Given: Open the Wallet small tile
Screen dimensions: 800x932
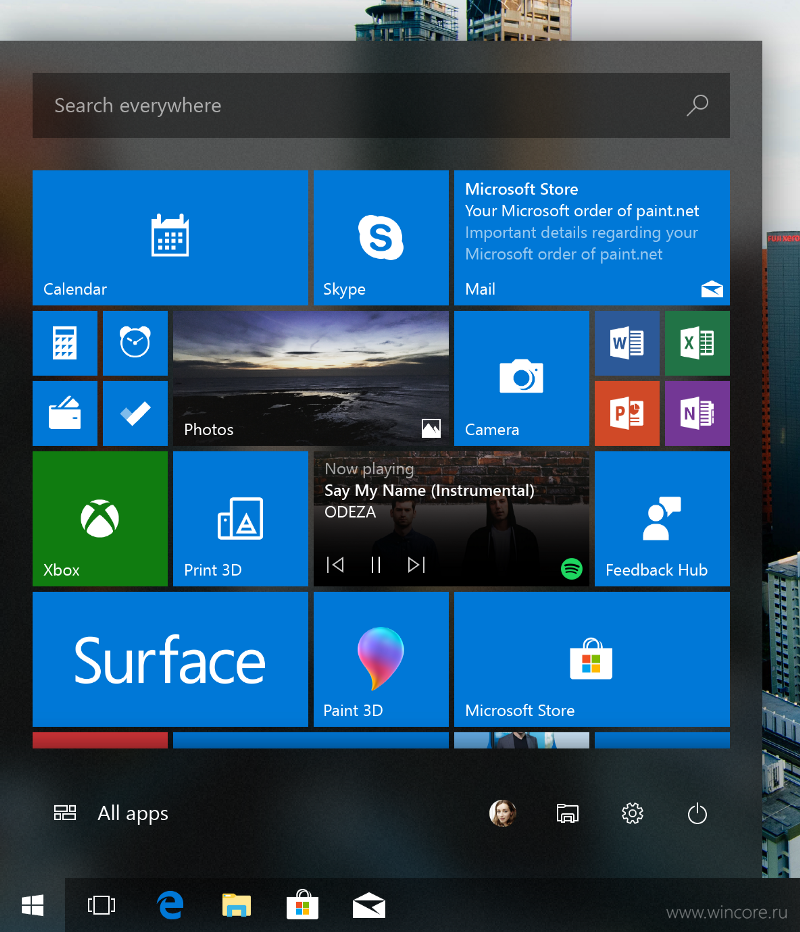Looking at the screenshot, I should point(65,413).
